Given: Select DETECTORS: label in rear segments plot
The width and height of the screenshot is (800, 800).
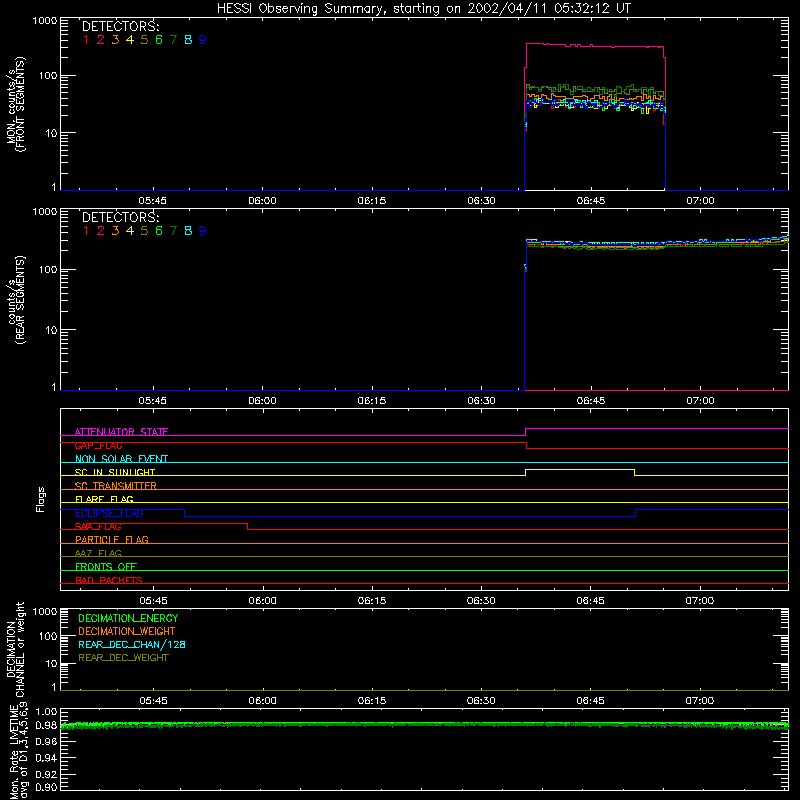Looking at the screenshot, I should [x=121, y=218].
